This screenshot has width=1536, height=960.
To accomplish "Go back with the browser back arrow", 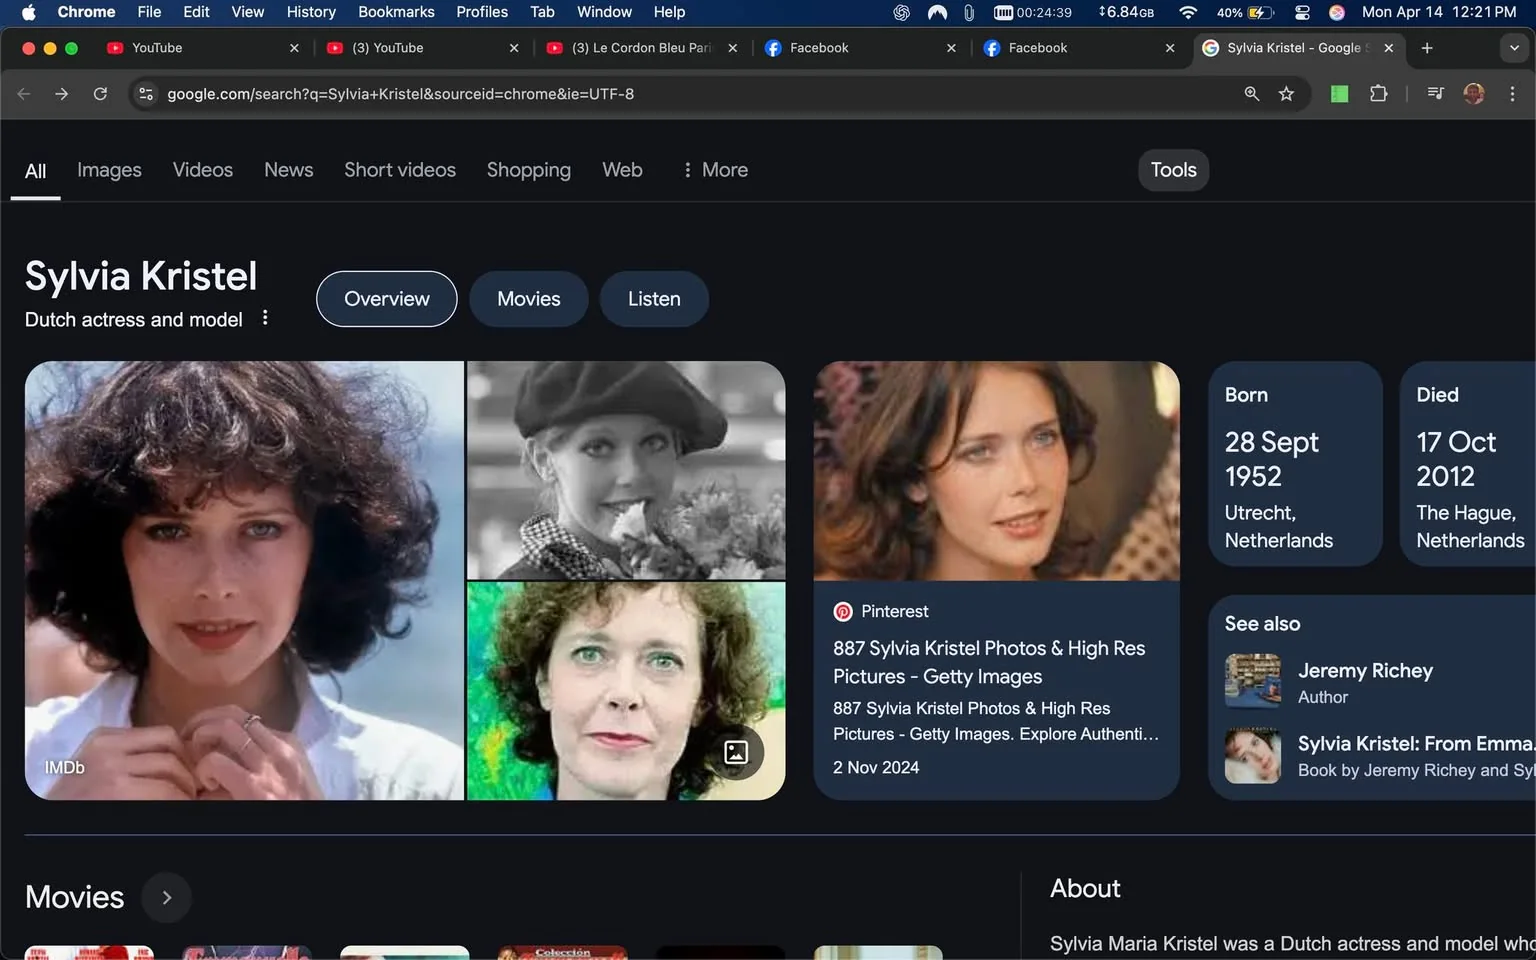I will (24, 94).
